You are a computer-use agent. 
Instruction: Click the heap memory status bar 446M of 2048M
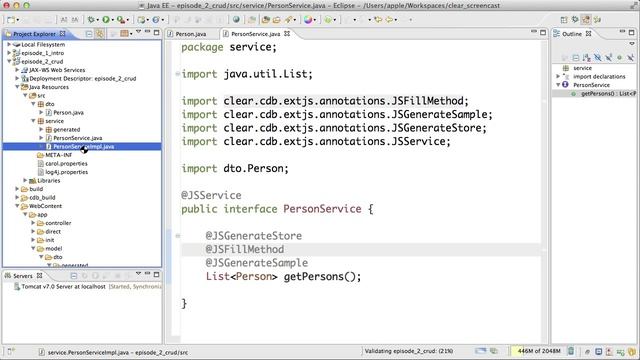[539, 351]
